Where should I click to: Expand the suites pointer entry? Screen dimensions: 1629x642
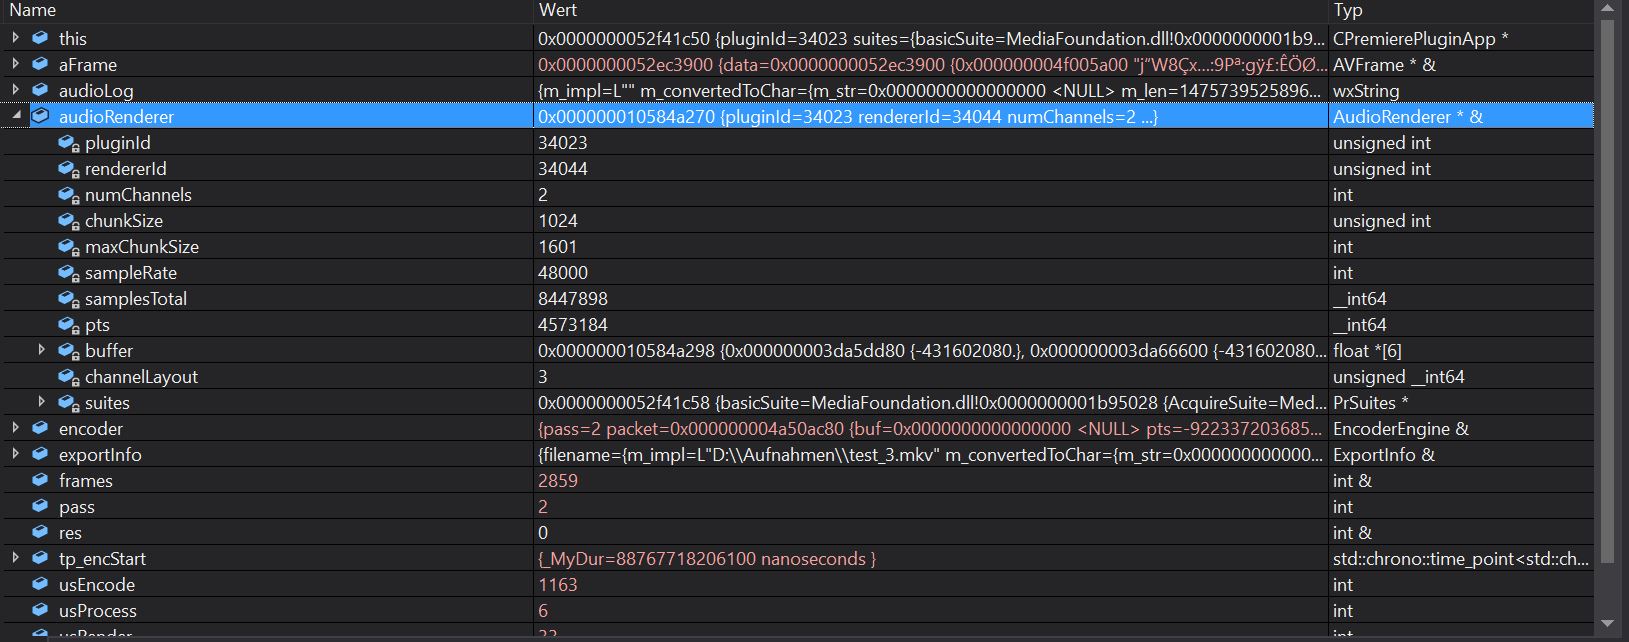[x=41, y=402]
